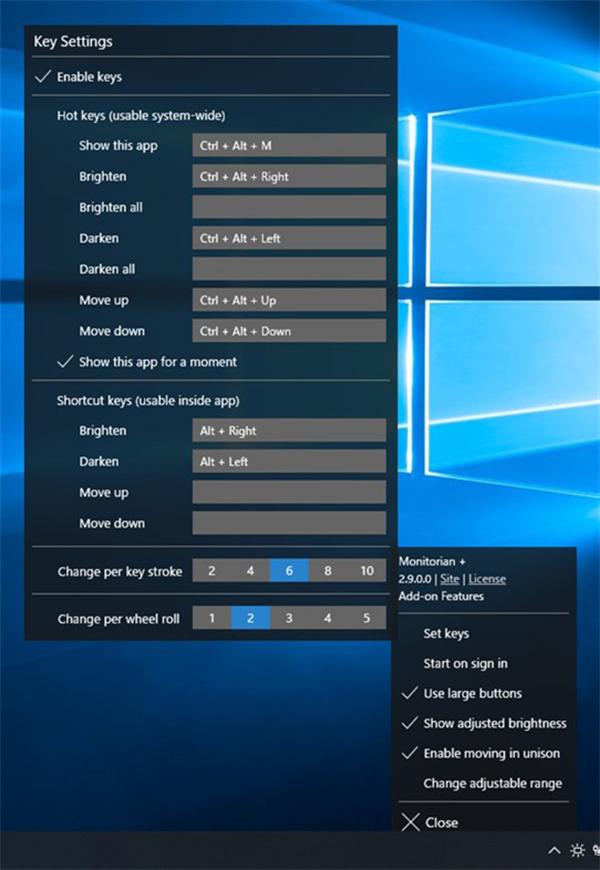Click the Darken all hot key field

[289, 269]
